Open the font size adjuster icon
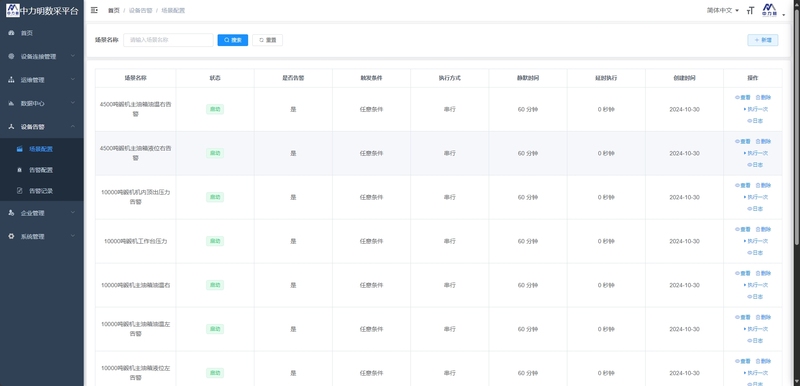The height and width of the screenshot is (386, 800). coord(750,11)
